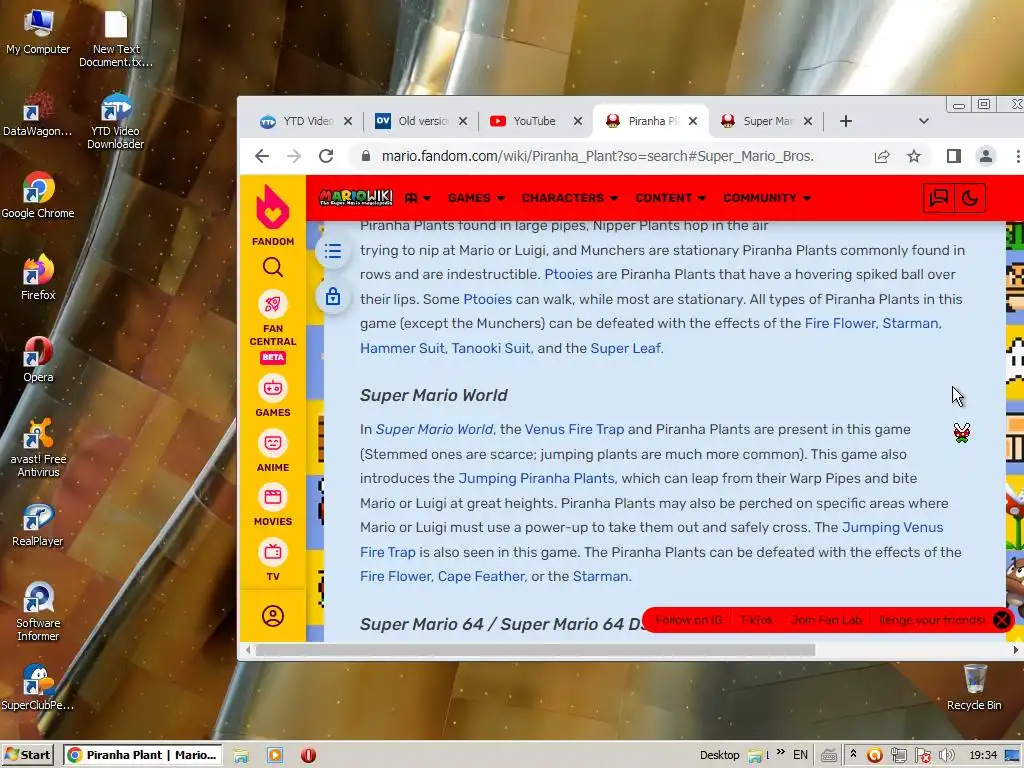
Task: Click the Piranha Plant taskbar button
Action: tap(142, 755)
